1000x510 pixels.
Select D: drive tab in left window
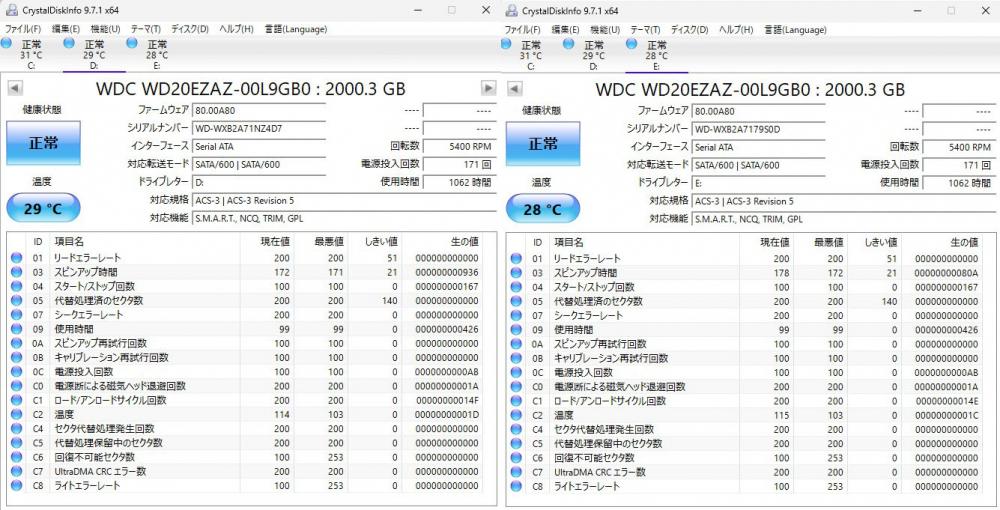point(94,54)
